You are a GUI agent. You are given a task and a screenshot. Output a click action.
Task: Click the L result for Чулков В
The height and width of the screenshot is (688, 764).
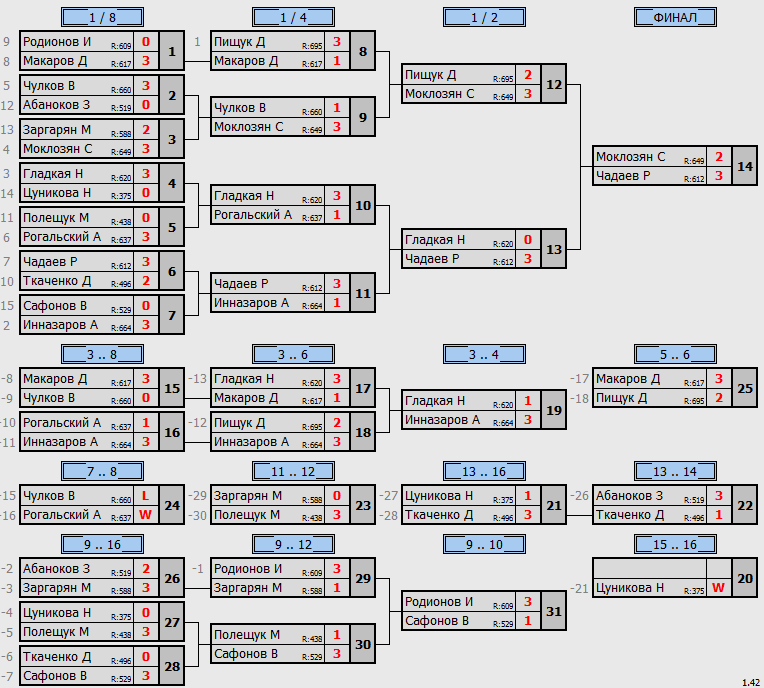pyautogui.click(x=146, y=496)
